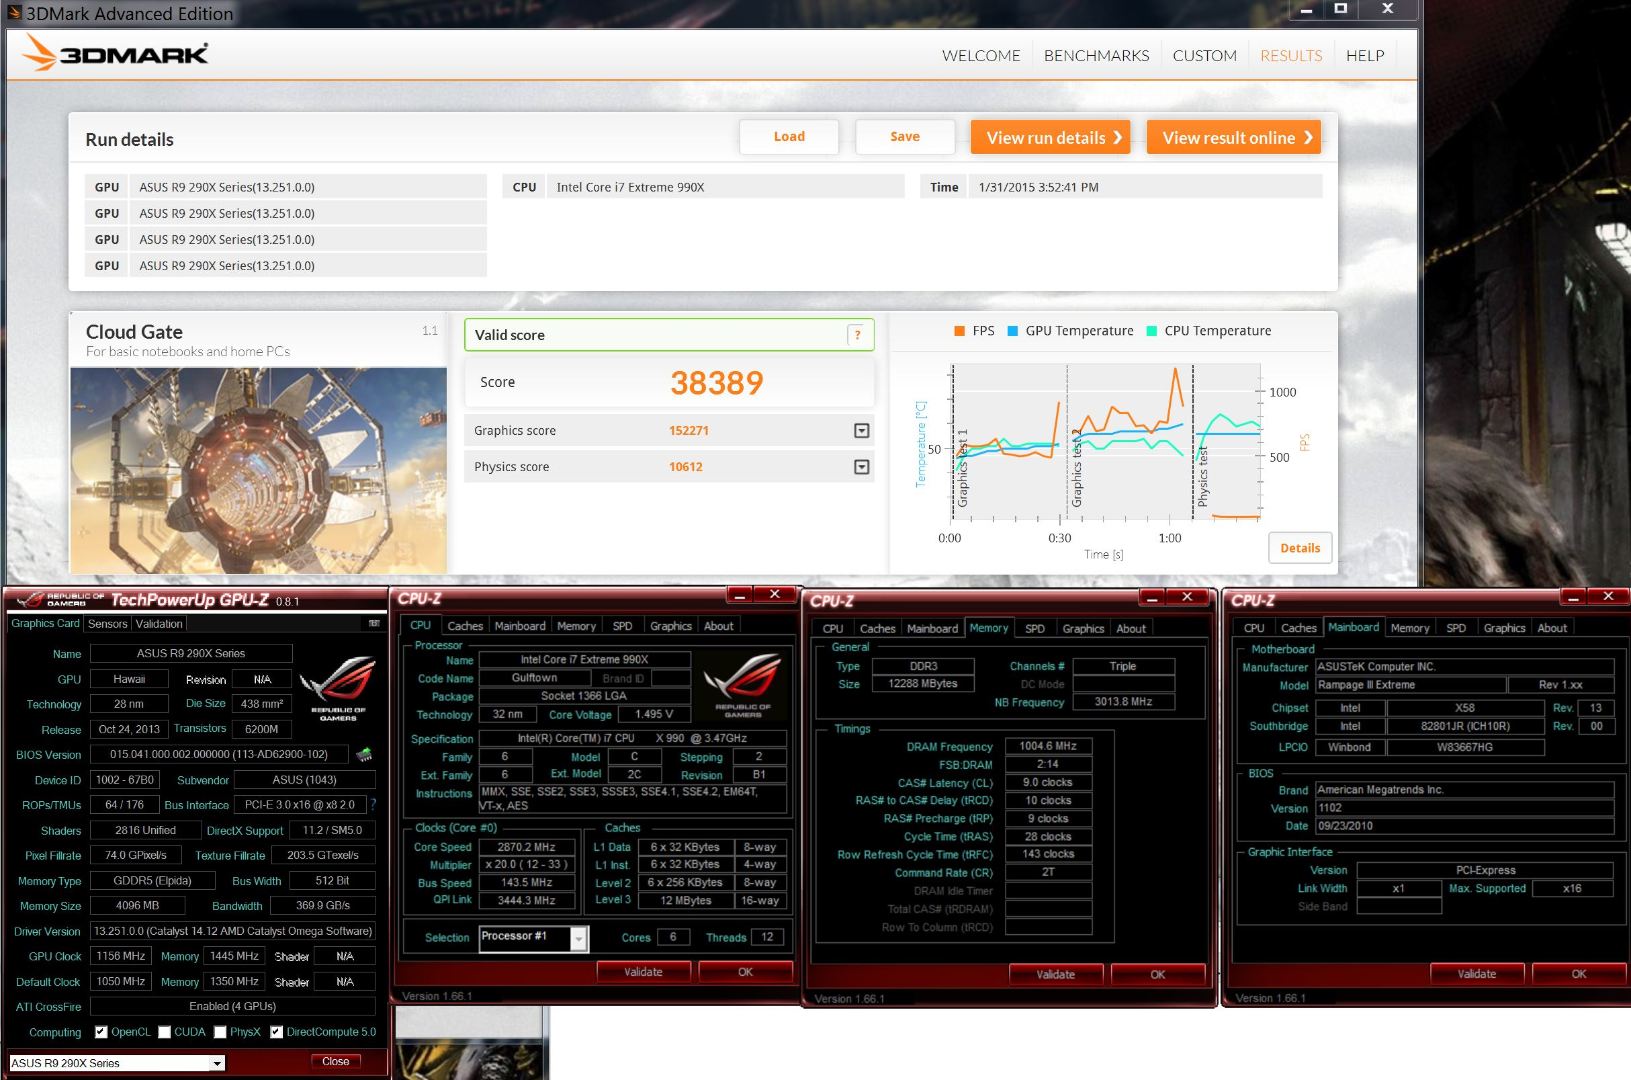Toggle the OpenCL checkbox
The width and height of the screenshot is (1631, 1080).
(101, 1032)
